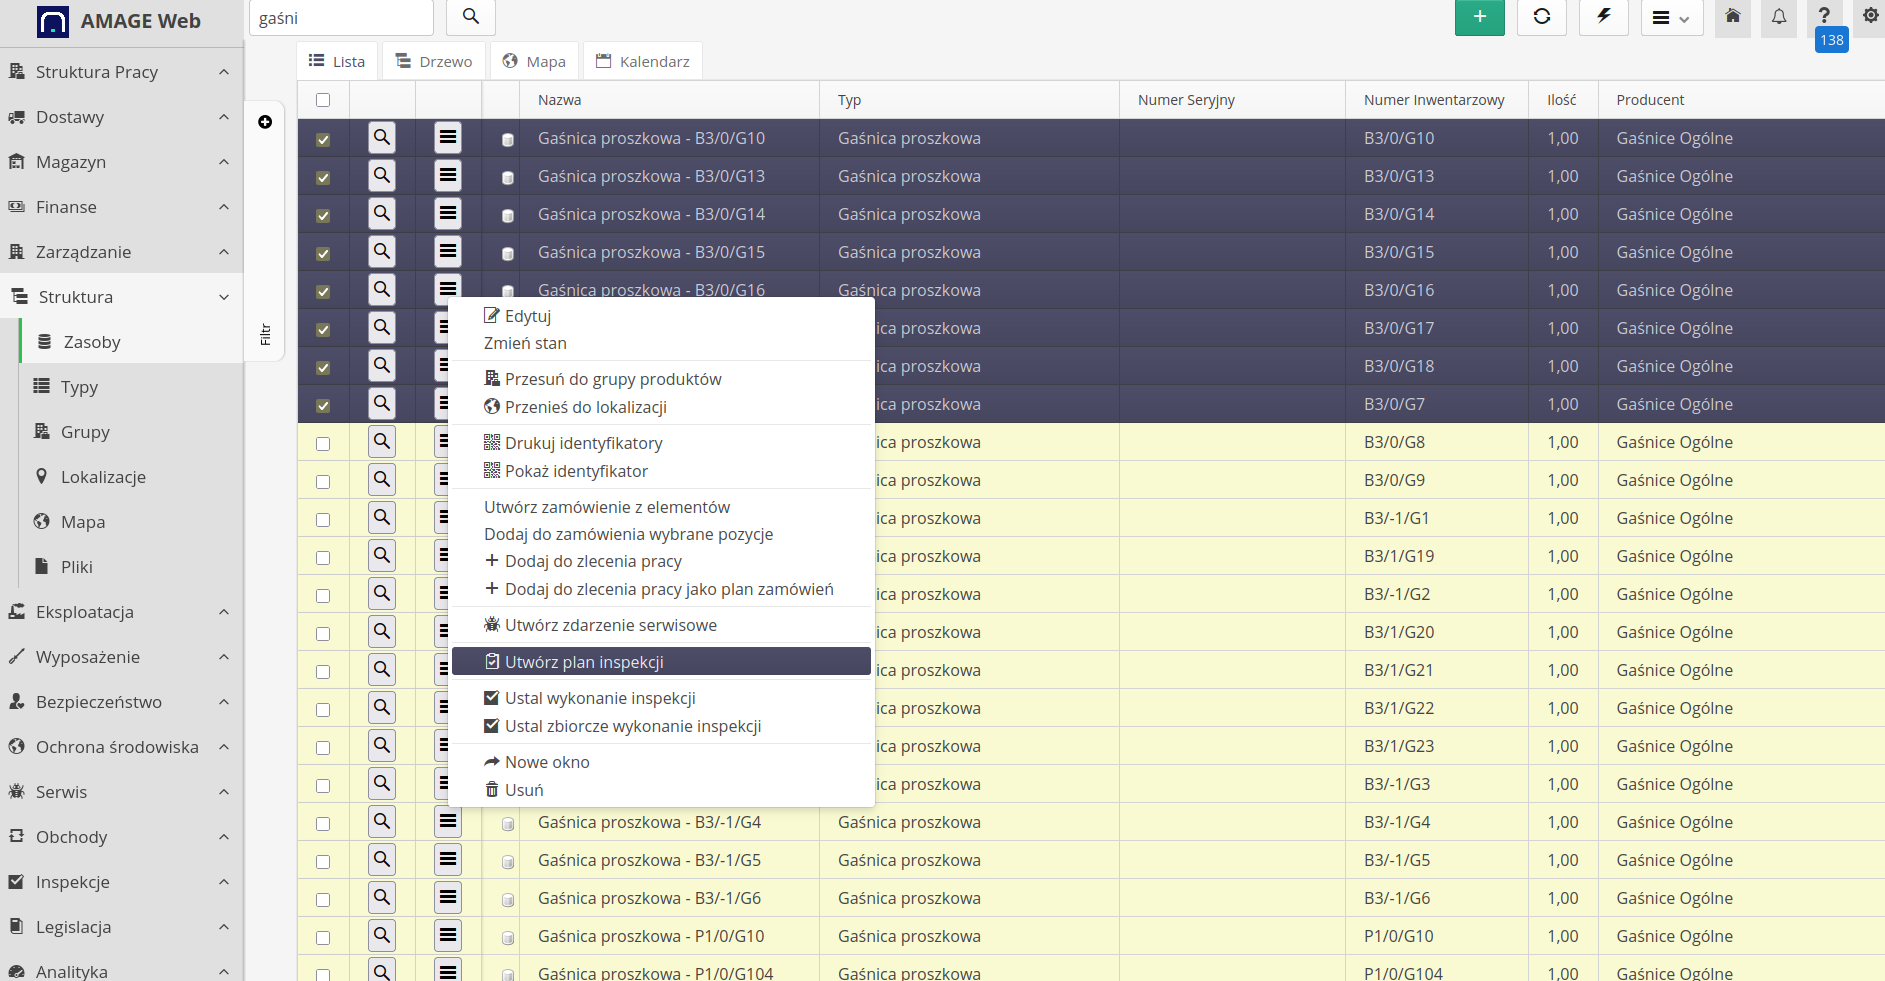The image size is (1885, 981).
Task: Click the resource icon of Gaśnica proszkowa - B3/0/G13
Action: tap(508, 178)
